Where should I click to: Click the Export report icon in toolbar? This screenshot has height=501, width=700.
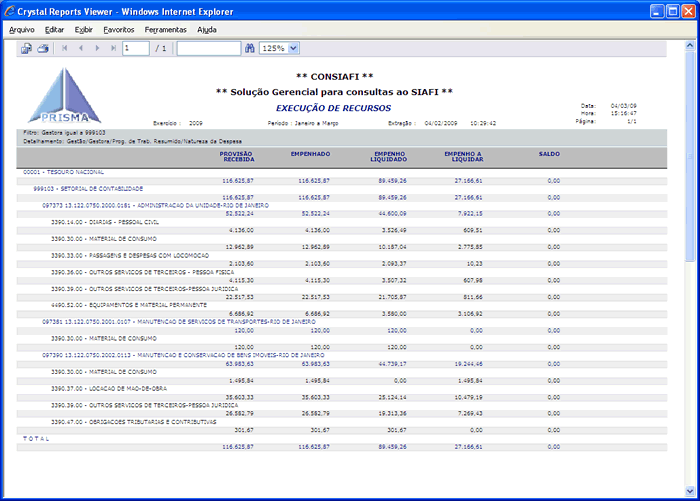pos(26,48)
